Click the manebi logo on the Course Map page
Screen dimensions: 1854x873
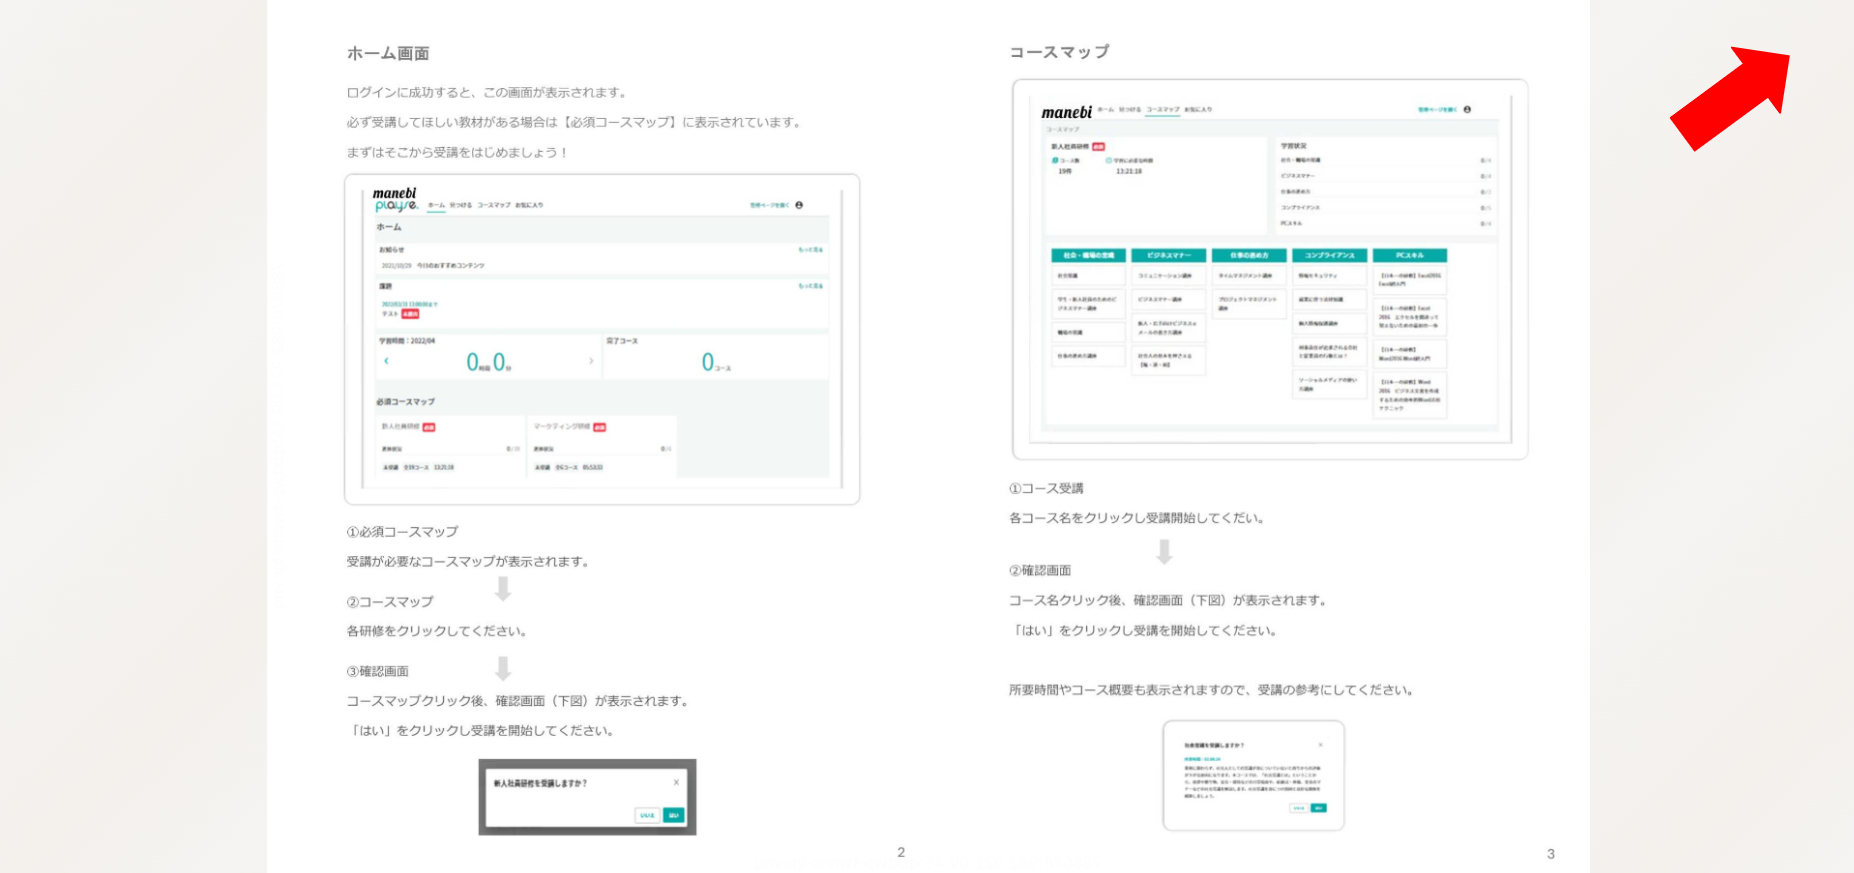[1066, 112]
